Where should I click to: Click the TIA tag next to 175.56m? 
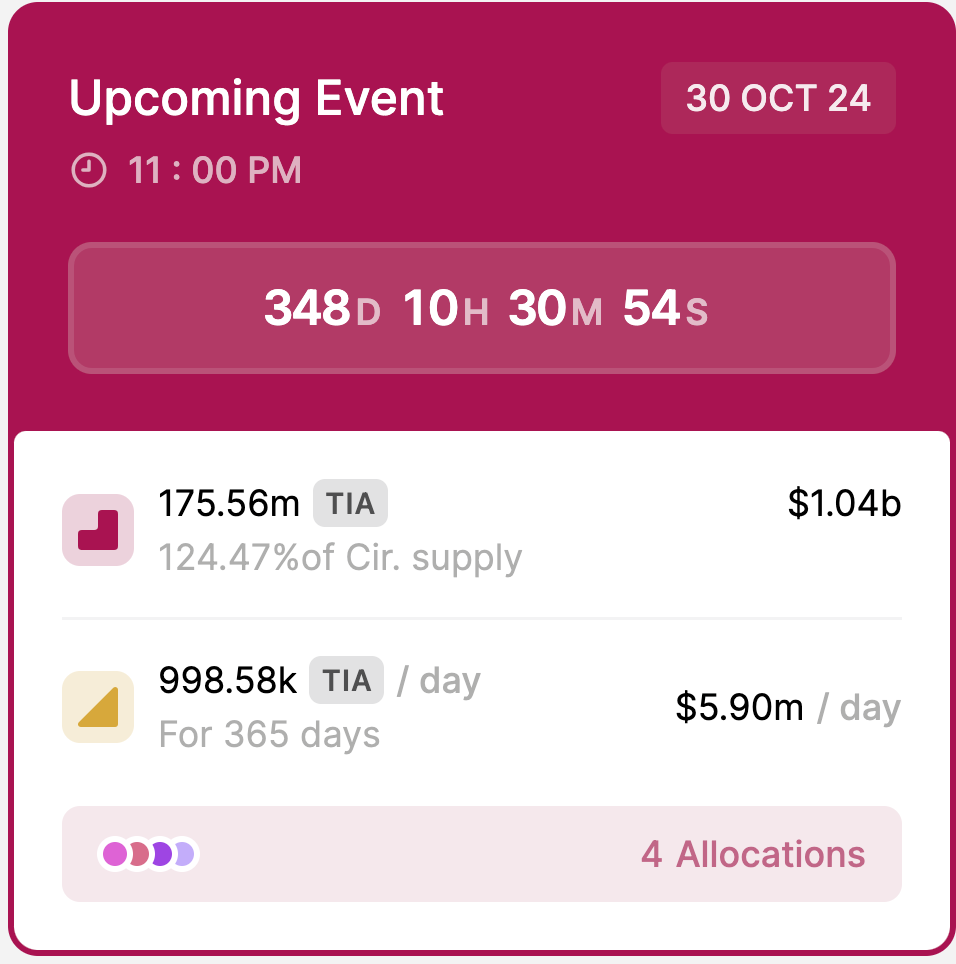click(350, 503)
